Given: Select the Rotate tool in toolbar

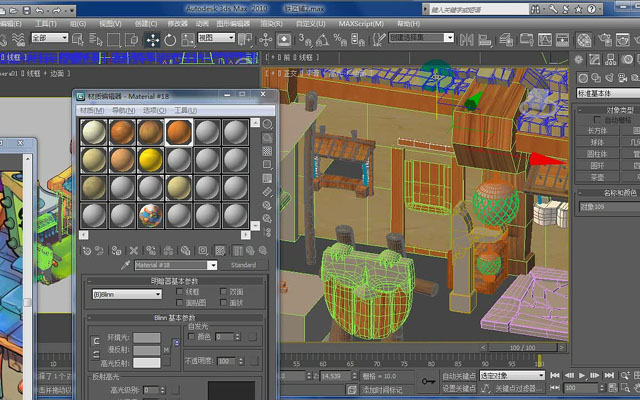Looking at the screenshot, I should pos(170,40).
